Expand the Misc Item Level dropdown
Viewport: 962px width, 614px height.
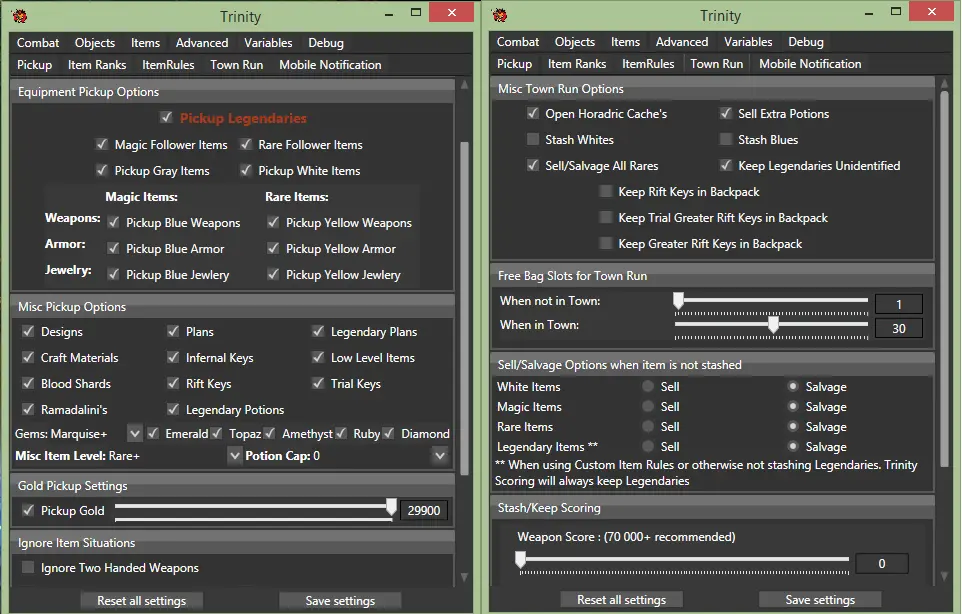click(x=234, y=456)
